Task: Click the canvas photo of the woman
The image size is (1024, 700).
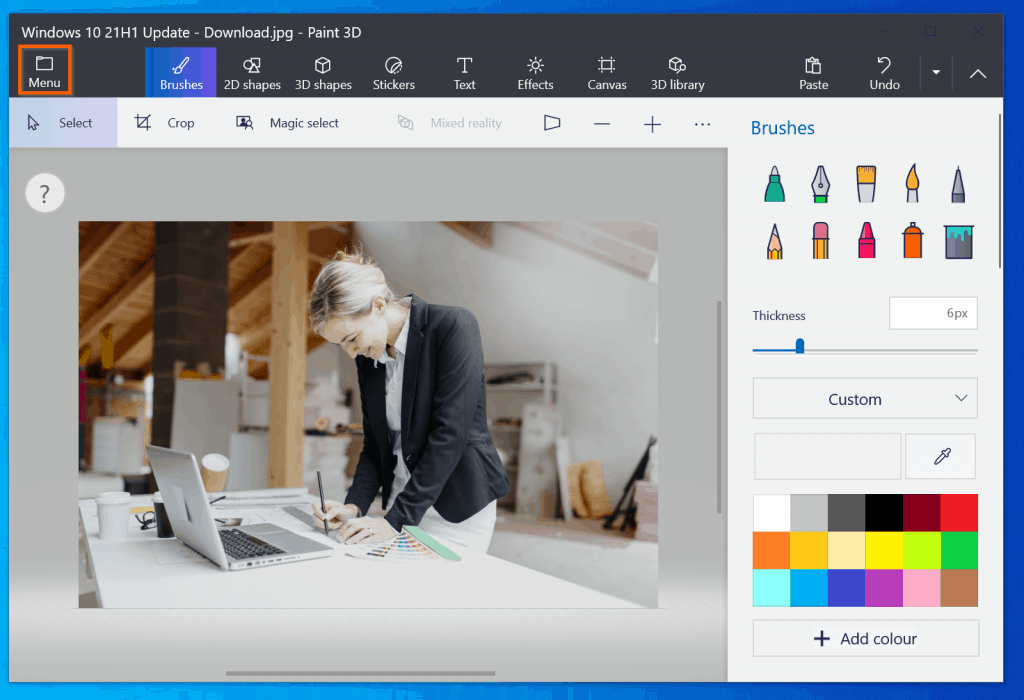Action: [x=368, y=415]
